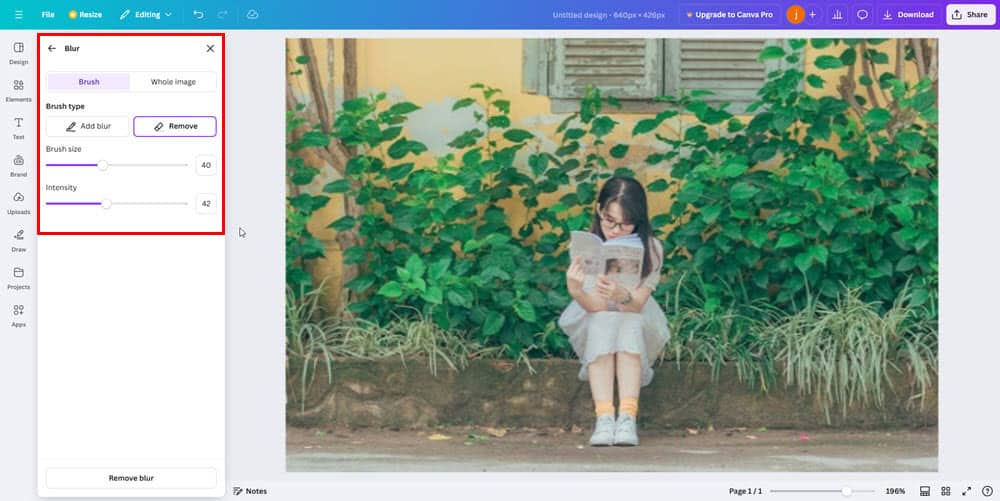
Task: Click the Remove blur button
Action: point(131,478)
